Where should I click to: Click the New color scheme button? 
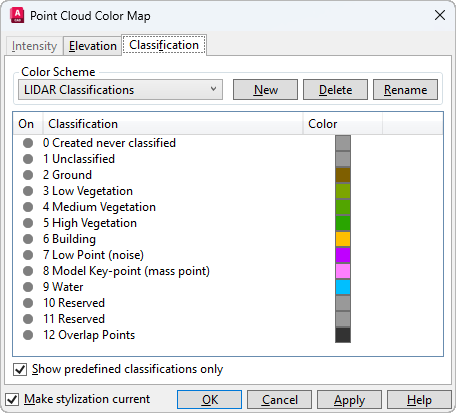265,90
